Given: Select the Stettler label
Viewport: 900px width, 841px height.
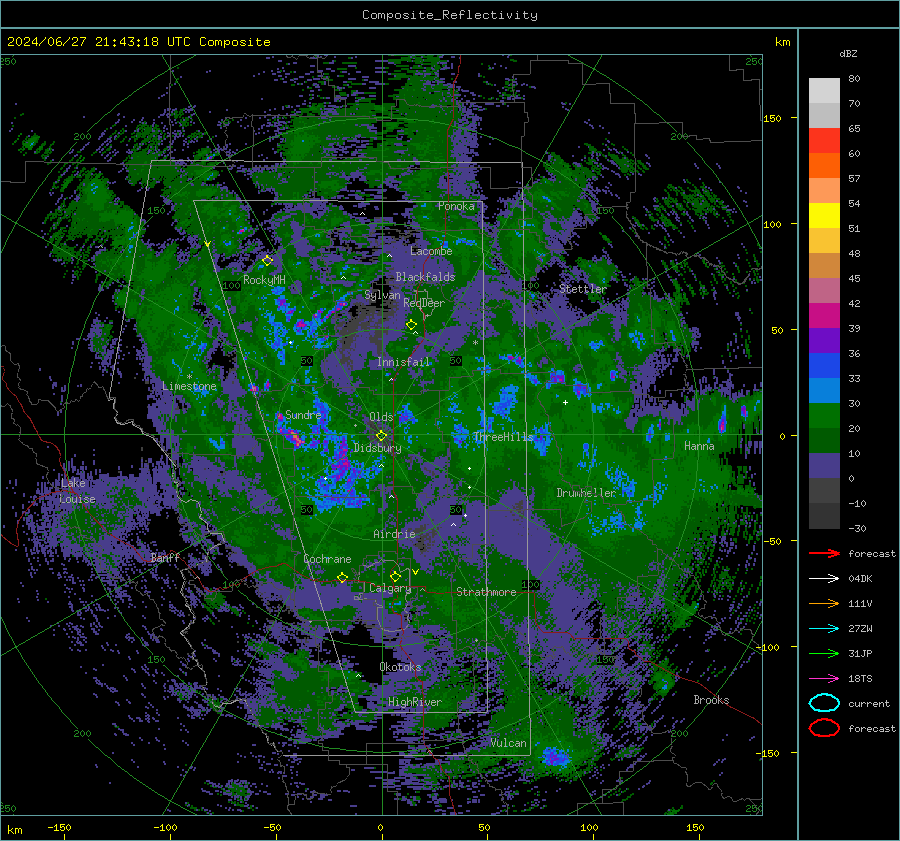Looking at the screenshot, I should click(583, 289).
